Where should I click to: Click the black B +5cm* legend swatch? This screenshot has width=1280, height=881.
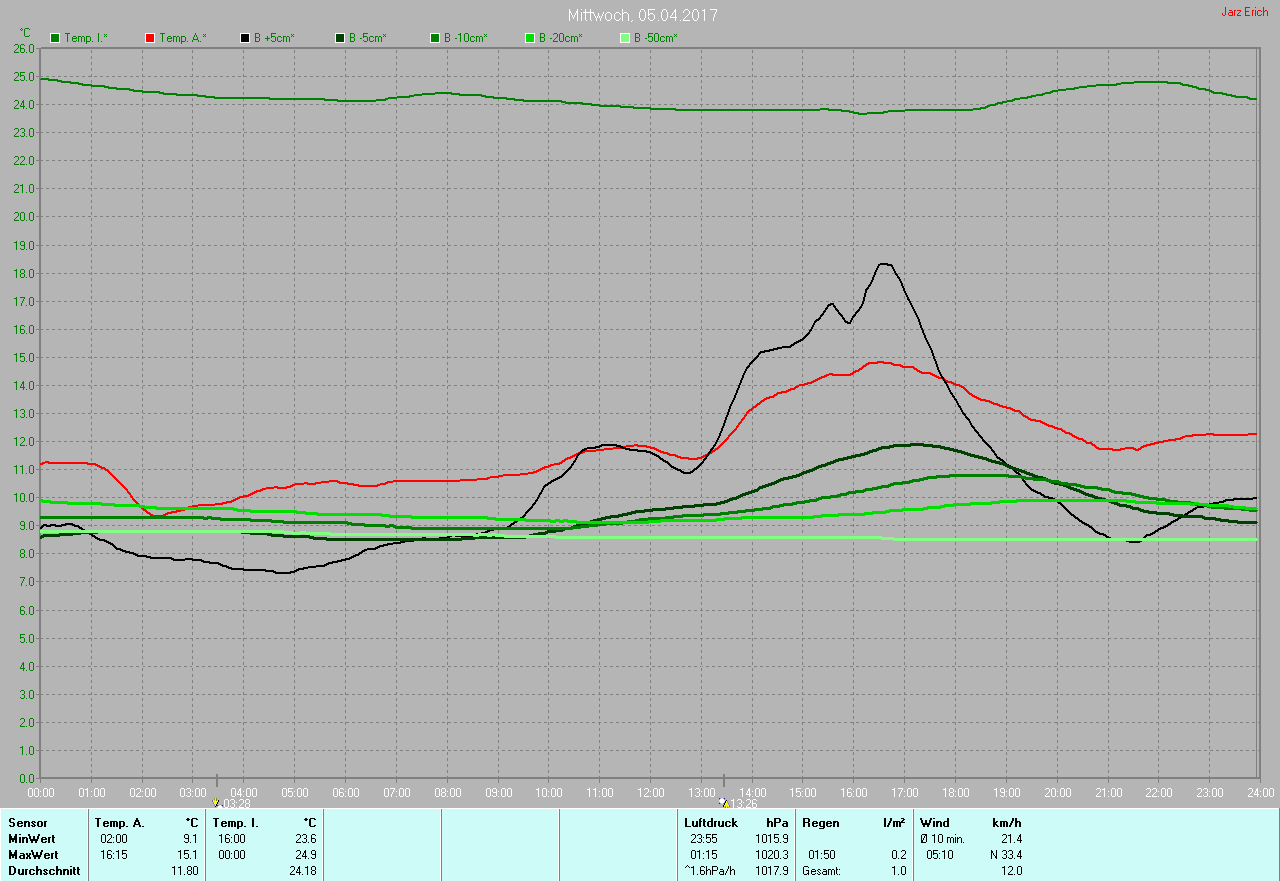tap(245, 38)
